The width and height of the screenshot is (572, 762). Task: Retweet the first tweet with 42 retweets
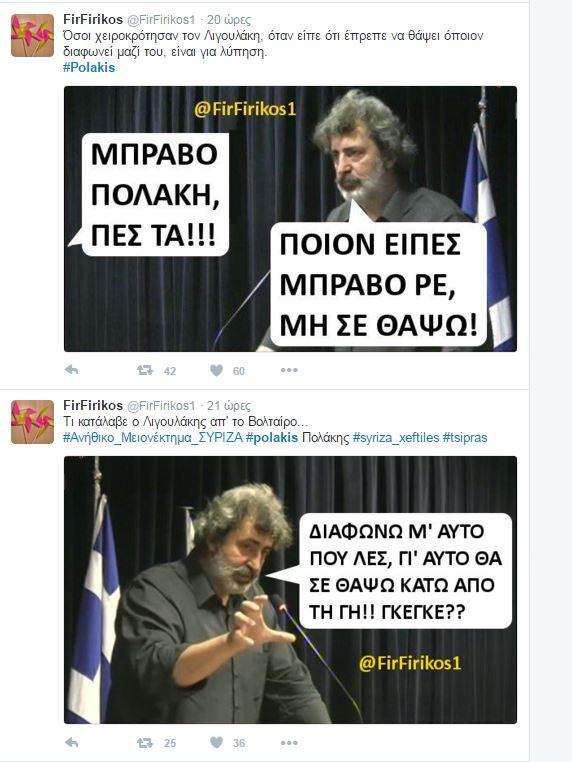point(145,371)
